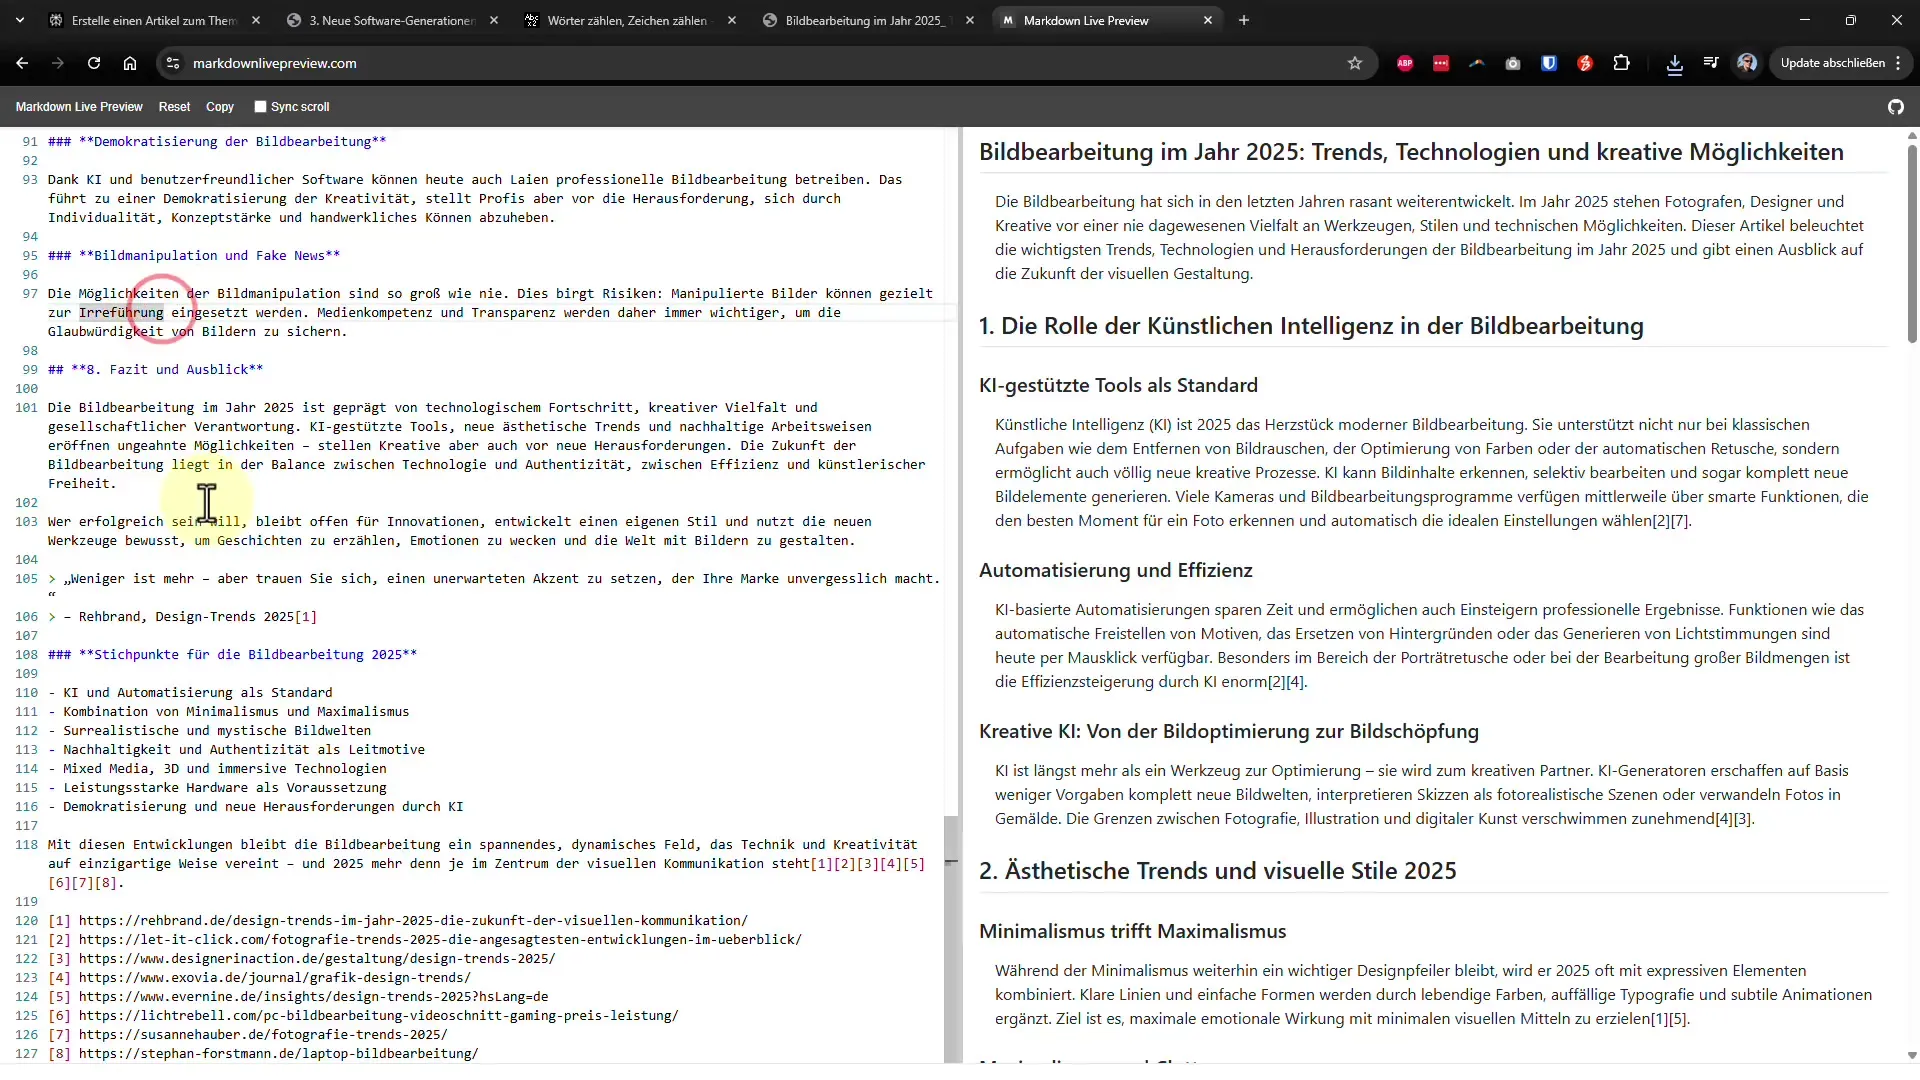Open the GitHub repository icon
Screen dimensions: 1920x1080
pyautogui.click(x=1896, y=107)
